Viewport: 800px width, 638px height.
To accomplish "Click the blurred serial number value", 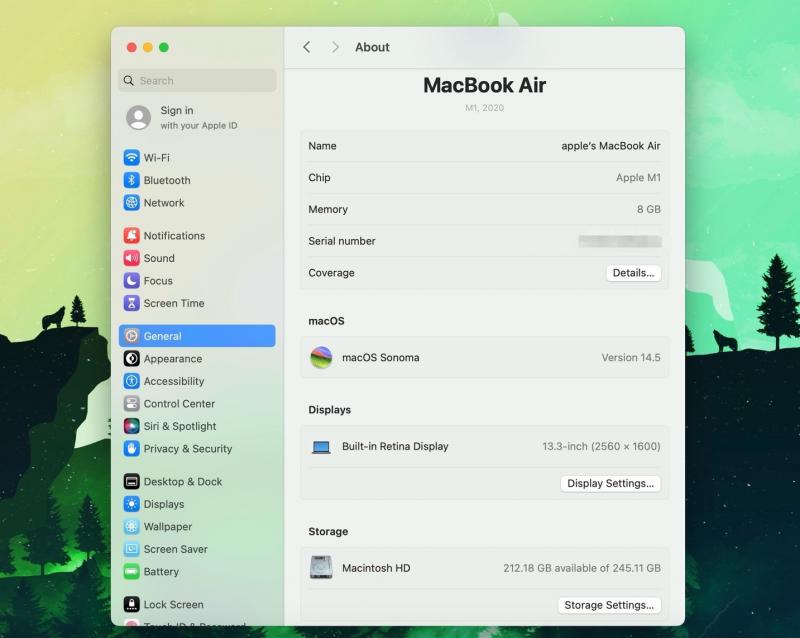I will pyautogui.click(x=620, y=241).
